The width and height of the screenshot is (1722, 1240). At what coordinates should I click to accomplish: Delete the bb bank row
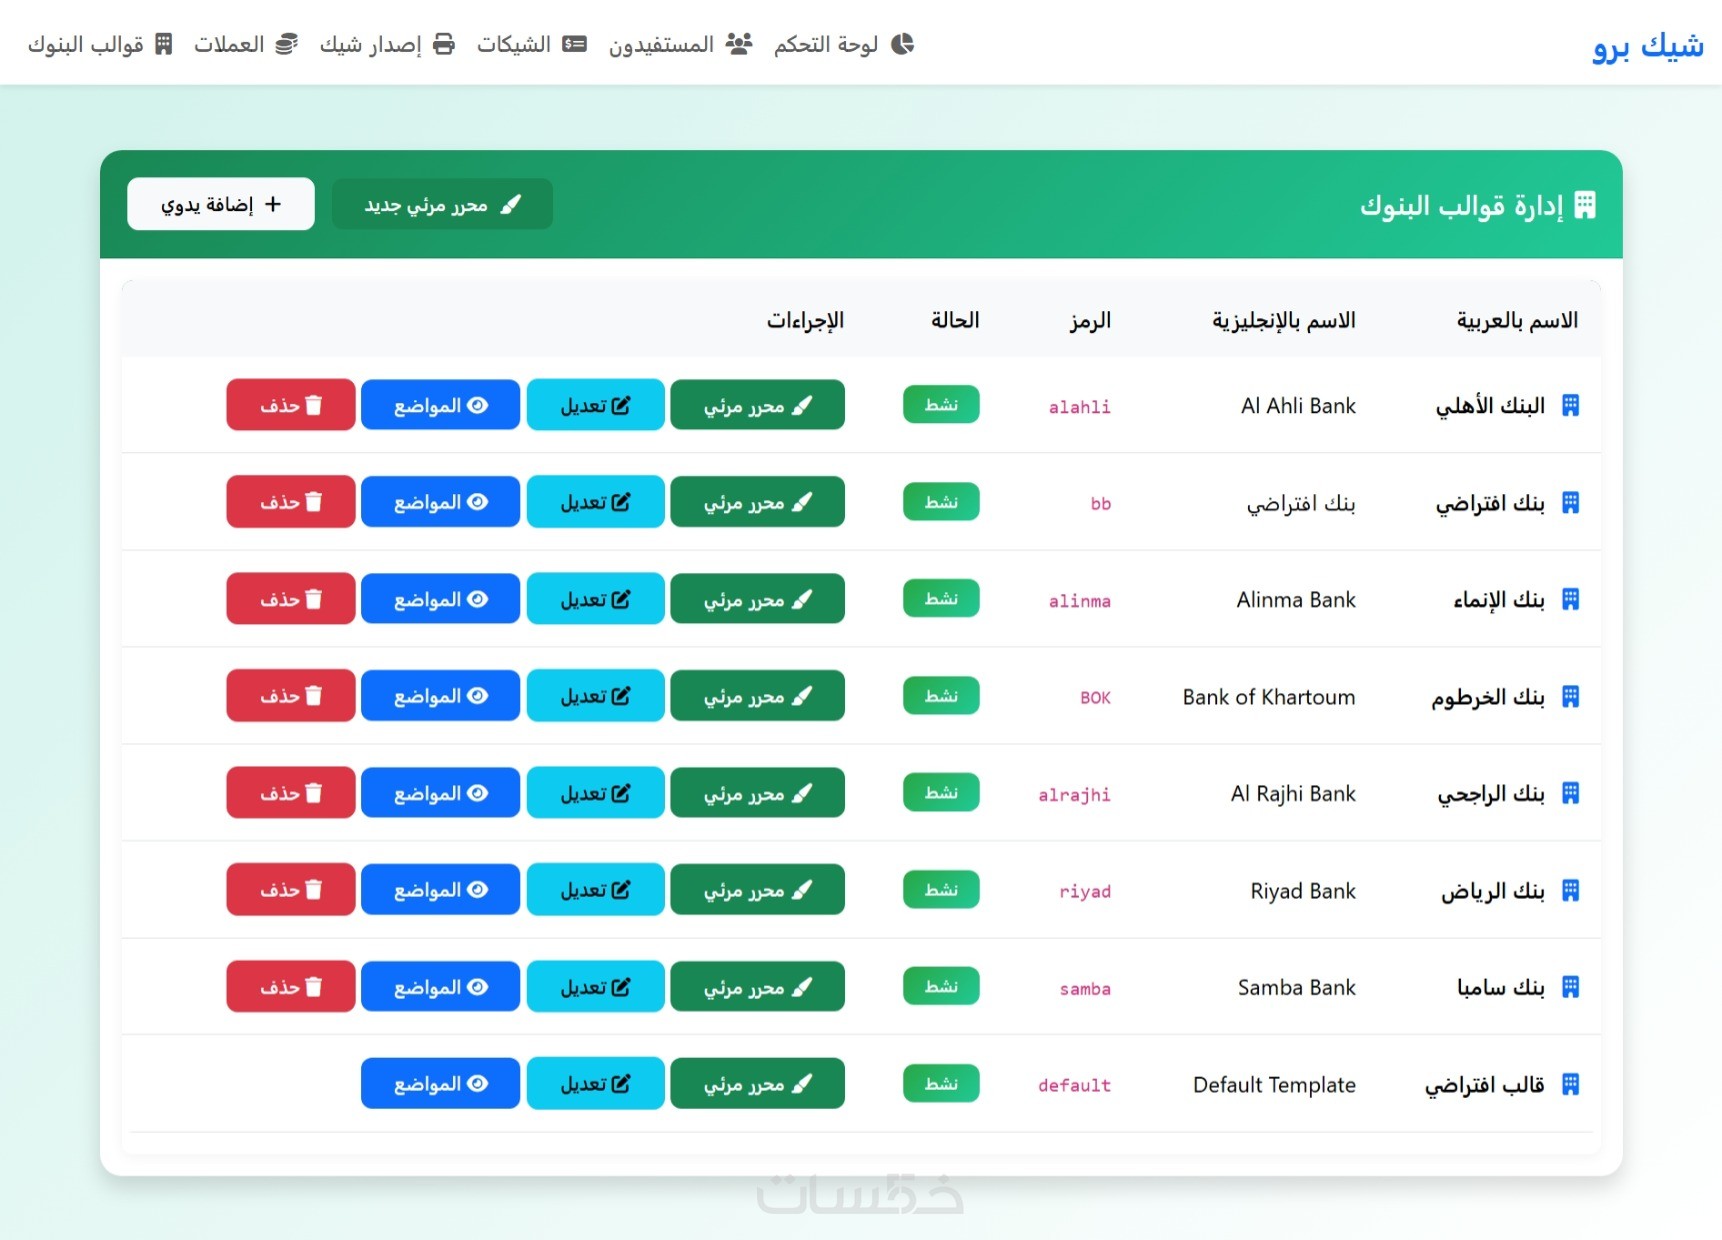point(291,502)
